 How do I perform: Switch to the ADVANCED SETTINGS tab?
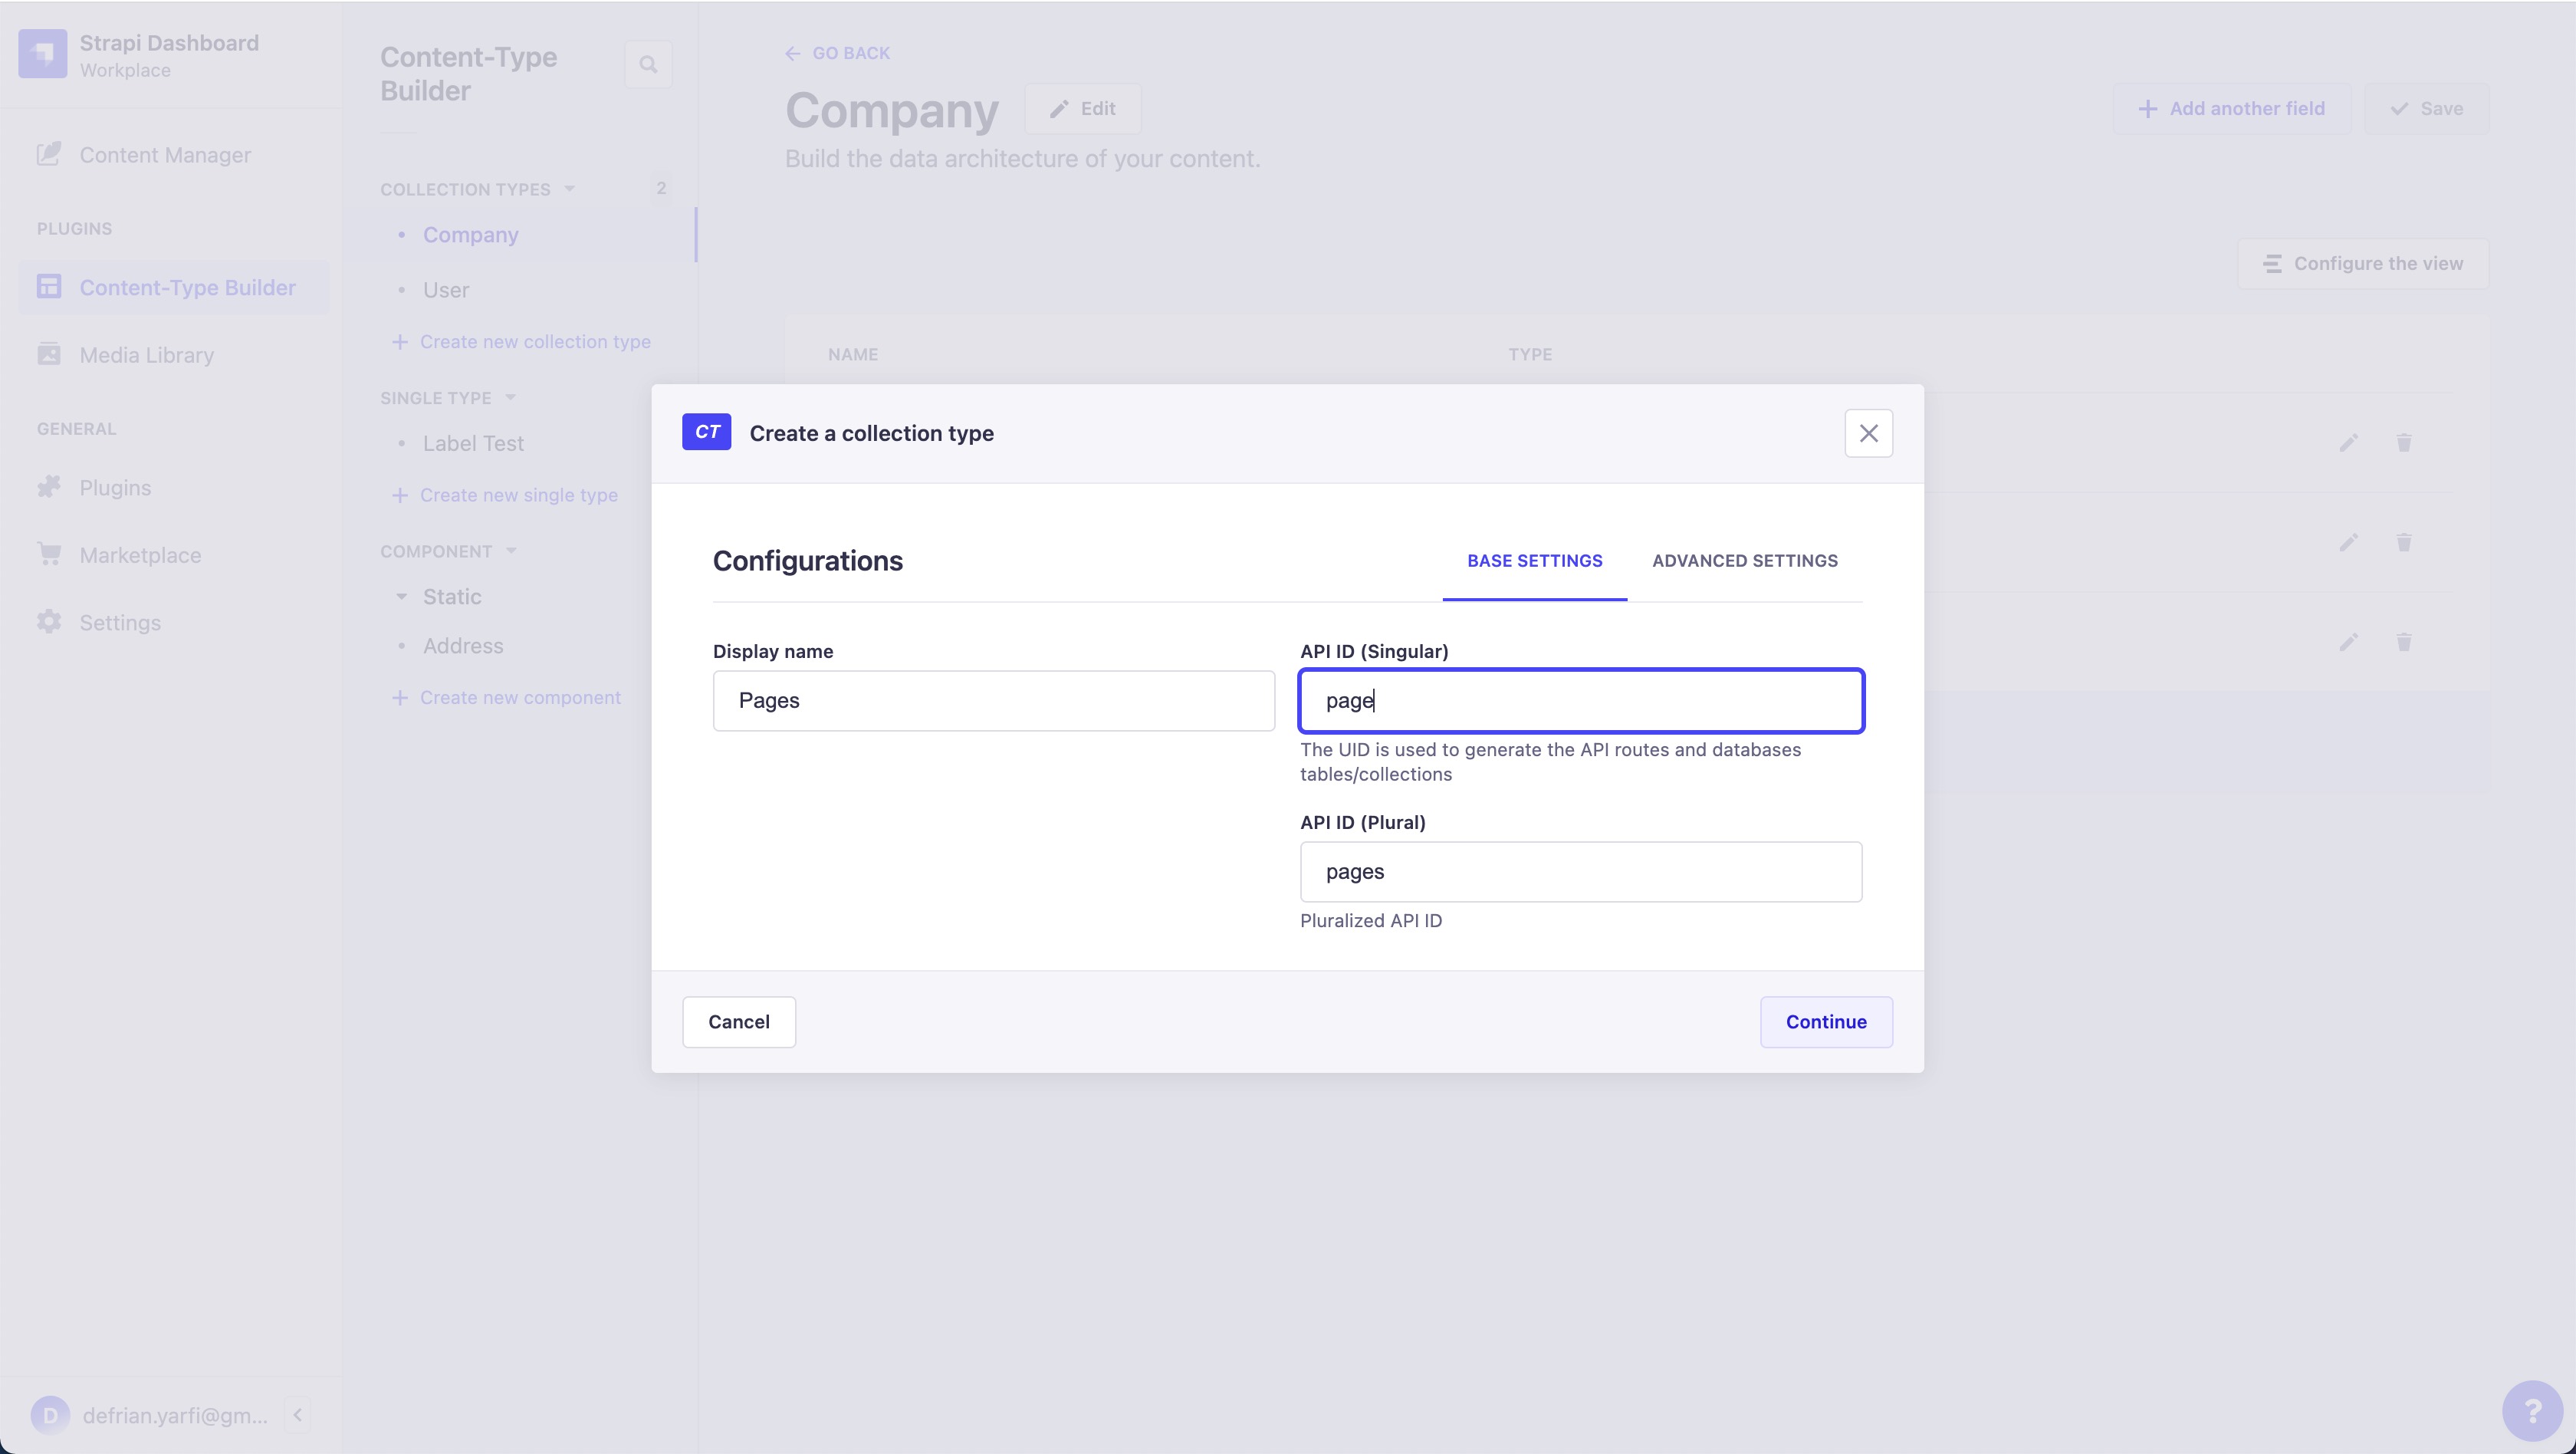point(1745,561)
